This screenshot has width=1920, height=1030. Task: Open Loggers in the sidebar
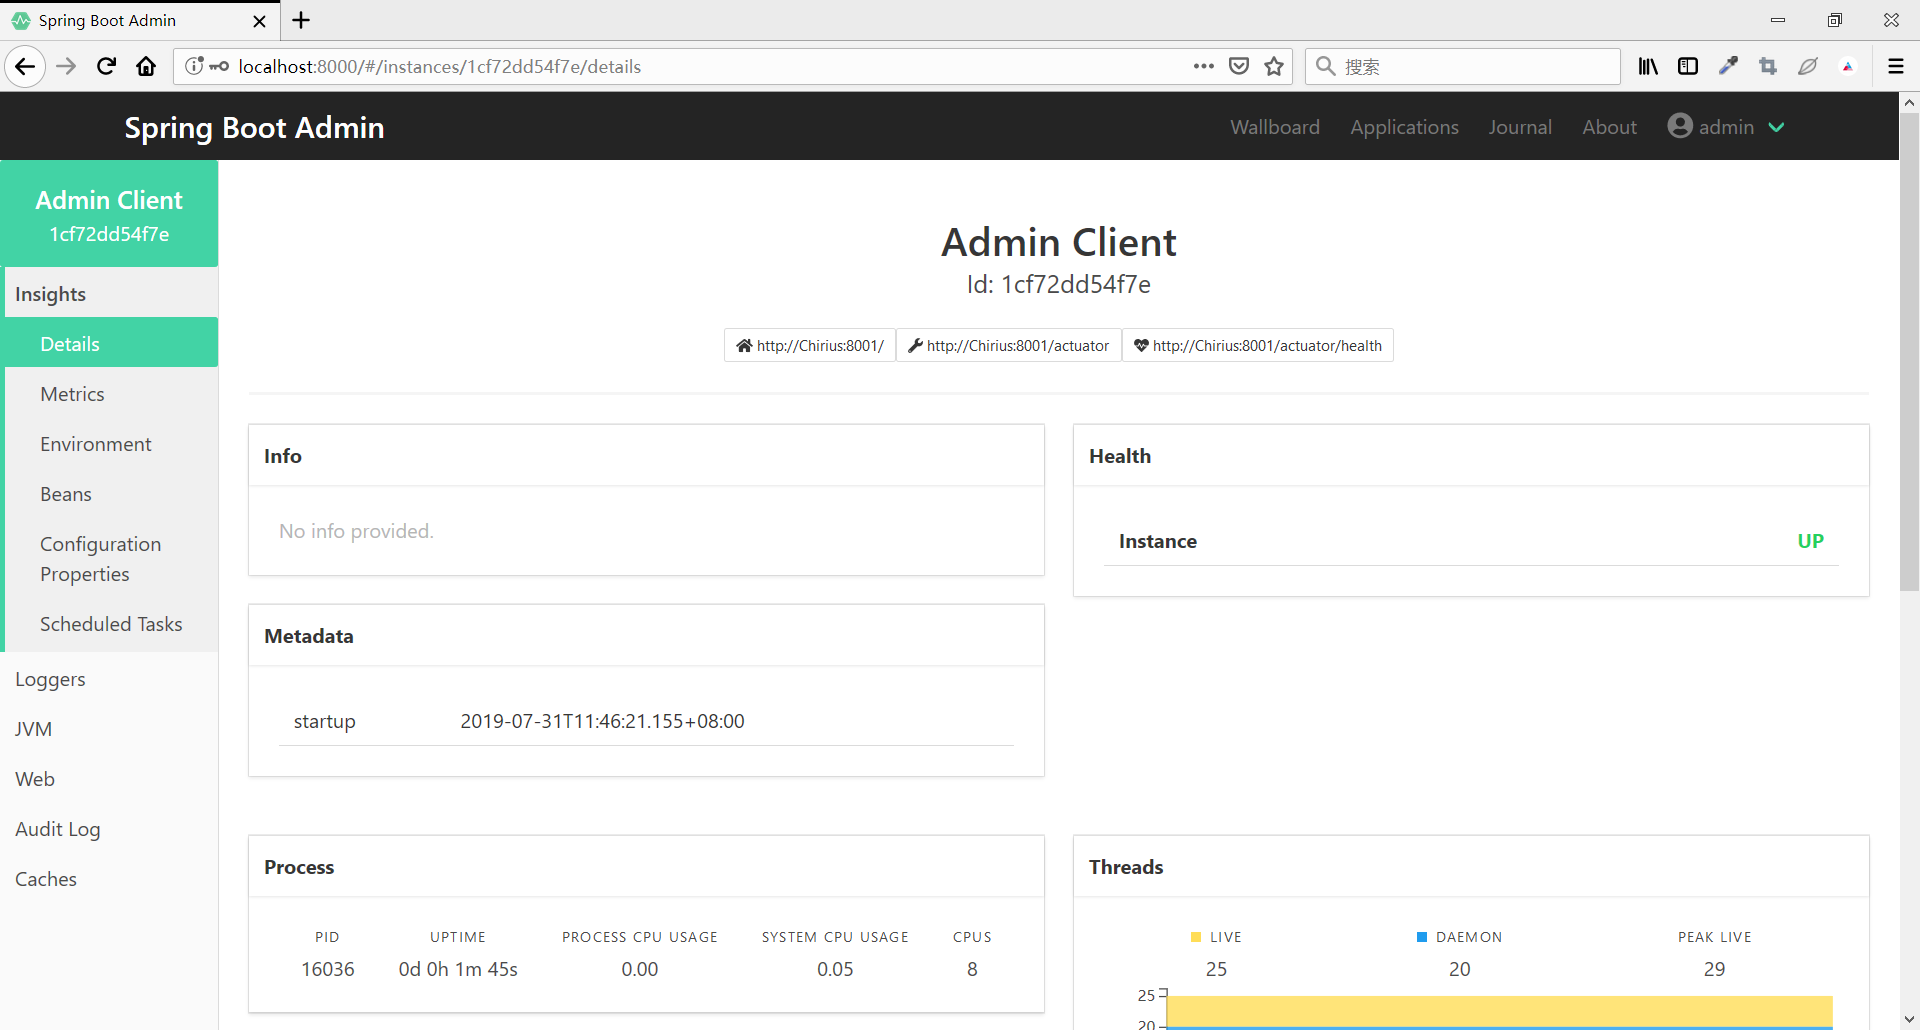[x=109, y=679]
